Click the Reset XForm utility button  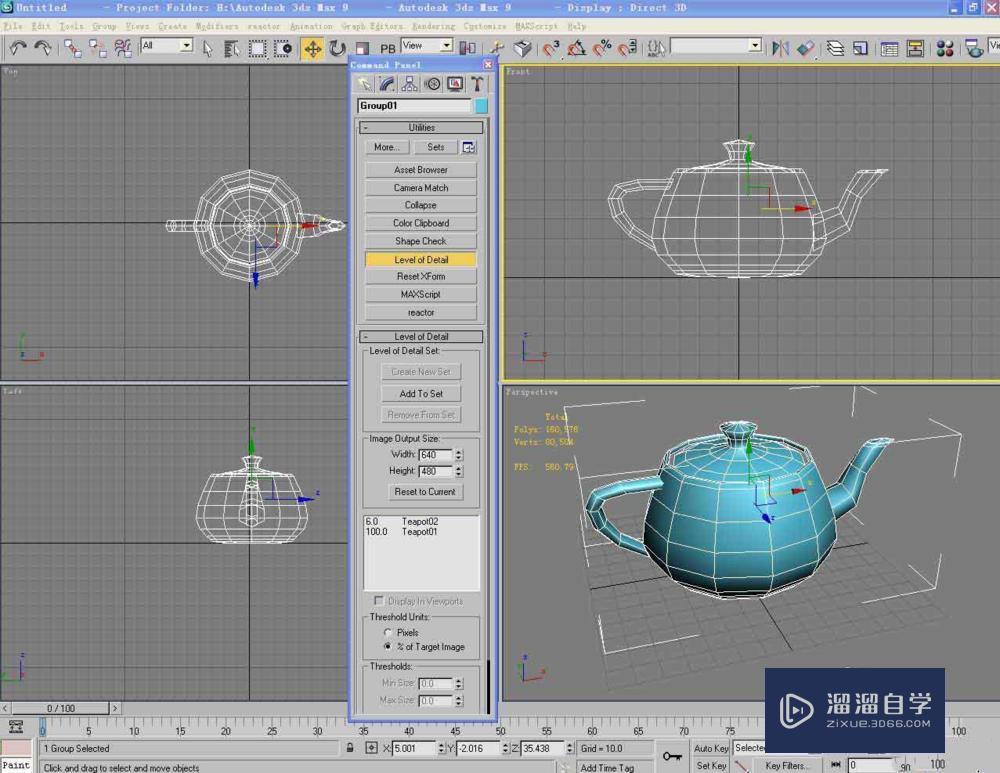(x=420, y=276)
